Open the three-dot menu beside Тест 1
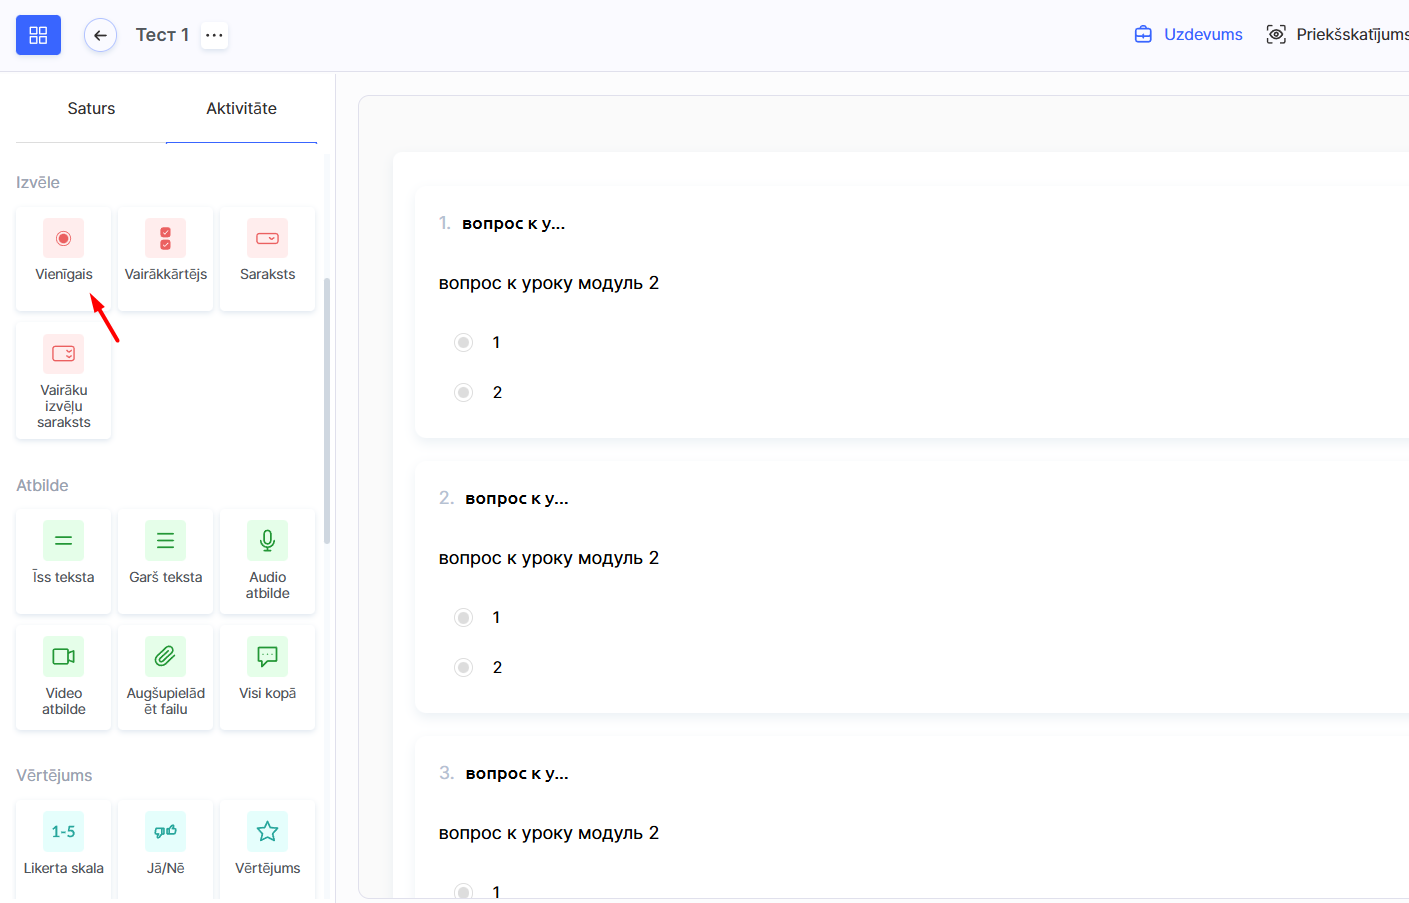Viewport: 1409px width, 903px height. tap(214, 35)
